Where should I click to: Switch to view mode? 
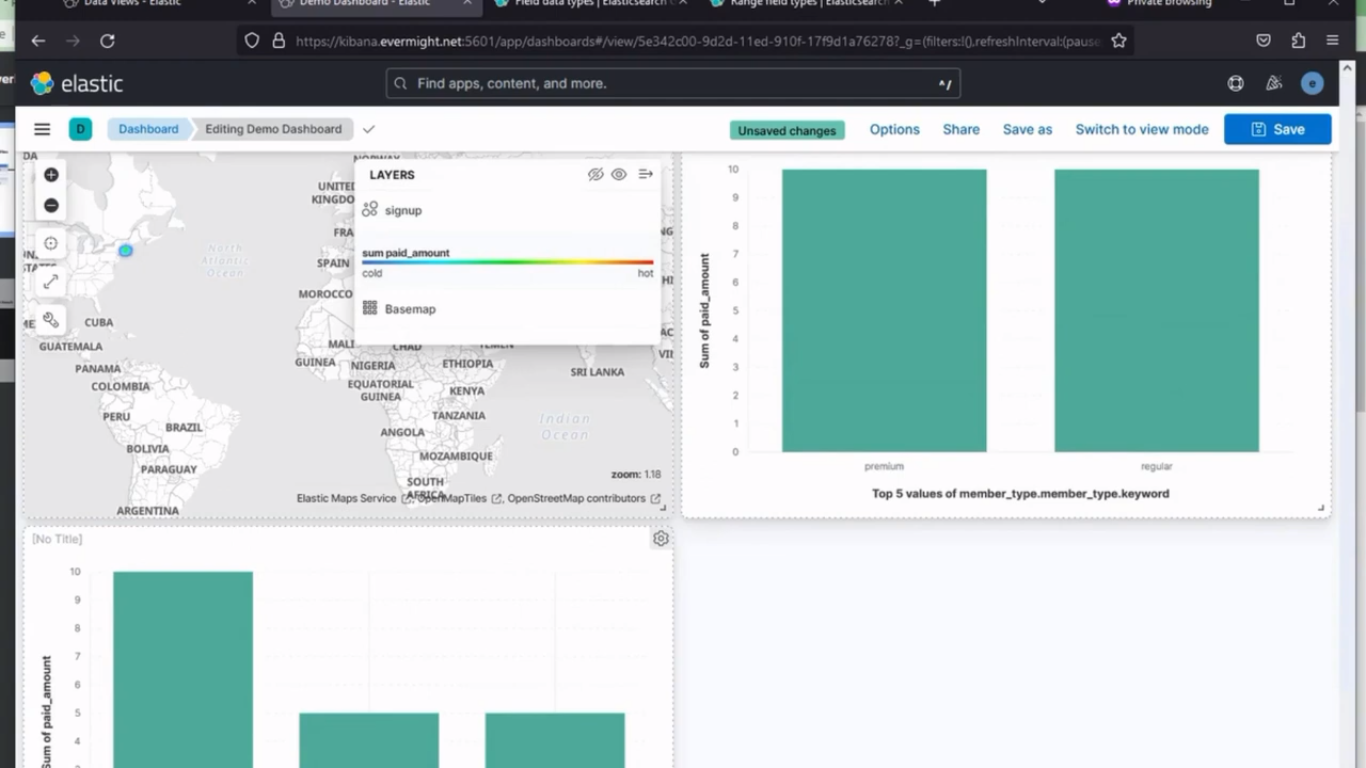(x=1142, y=129)
